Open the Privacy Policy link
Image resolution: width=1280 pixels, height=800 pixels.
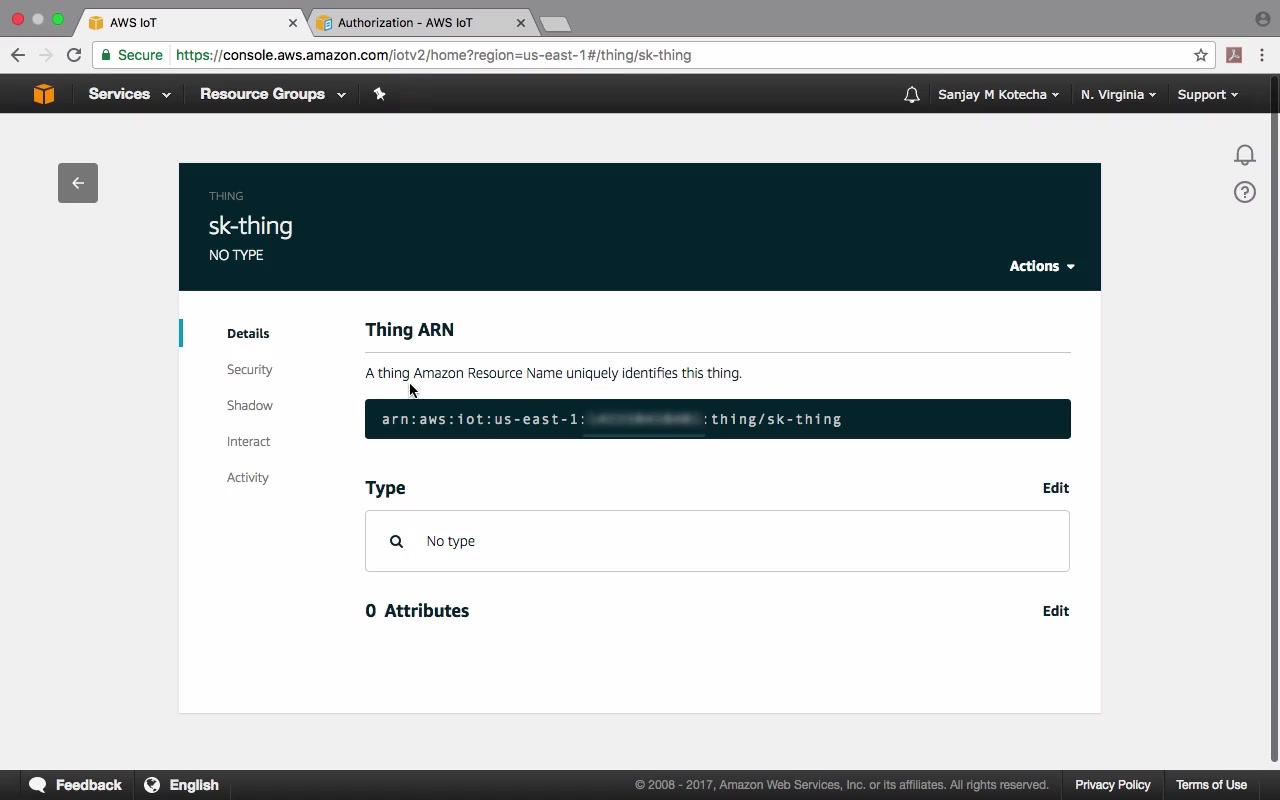(x=1113, y=785)
